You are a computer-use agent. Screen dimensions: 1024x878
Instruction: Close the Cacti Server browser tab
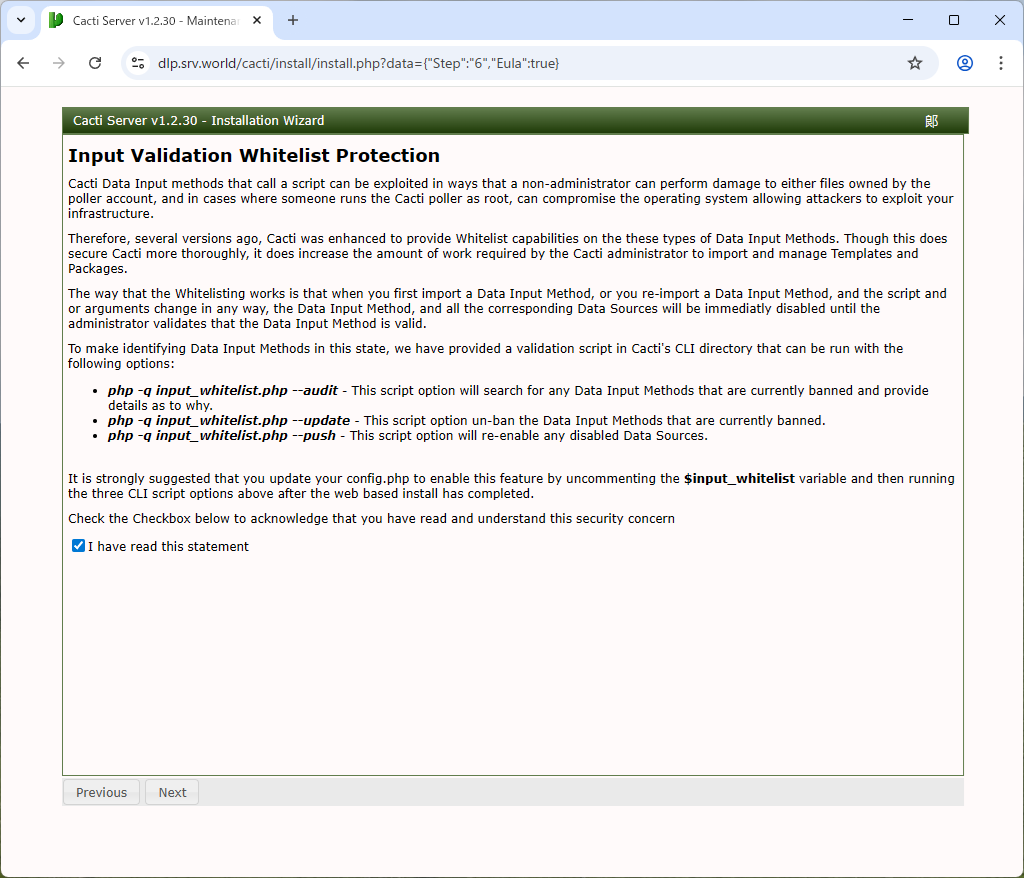click(257, 20)
